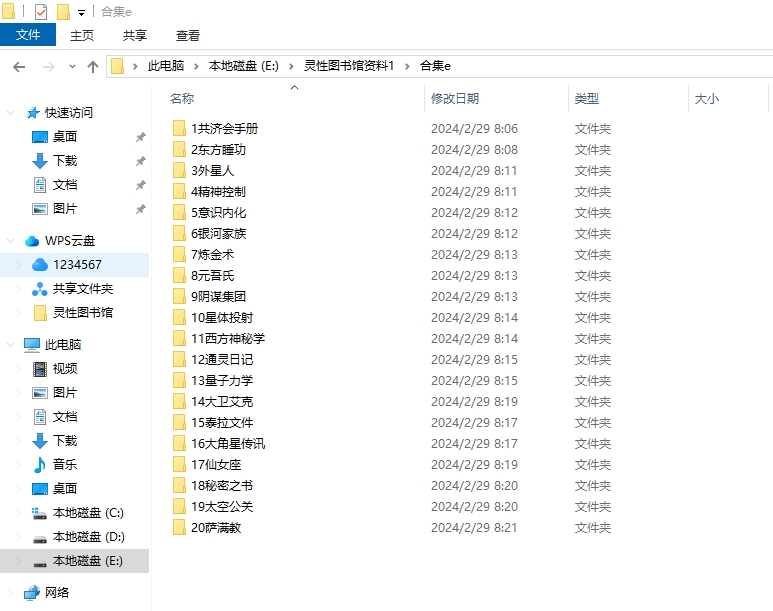Click the forward navigation arrow
Image resolution: width=773 pixels, height=611 pixels.
[48, 67]
